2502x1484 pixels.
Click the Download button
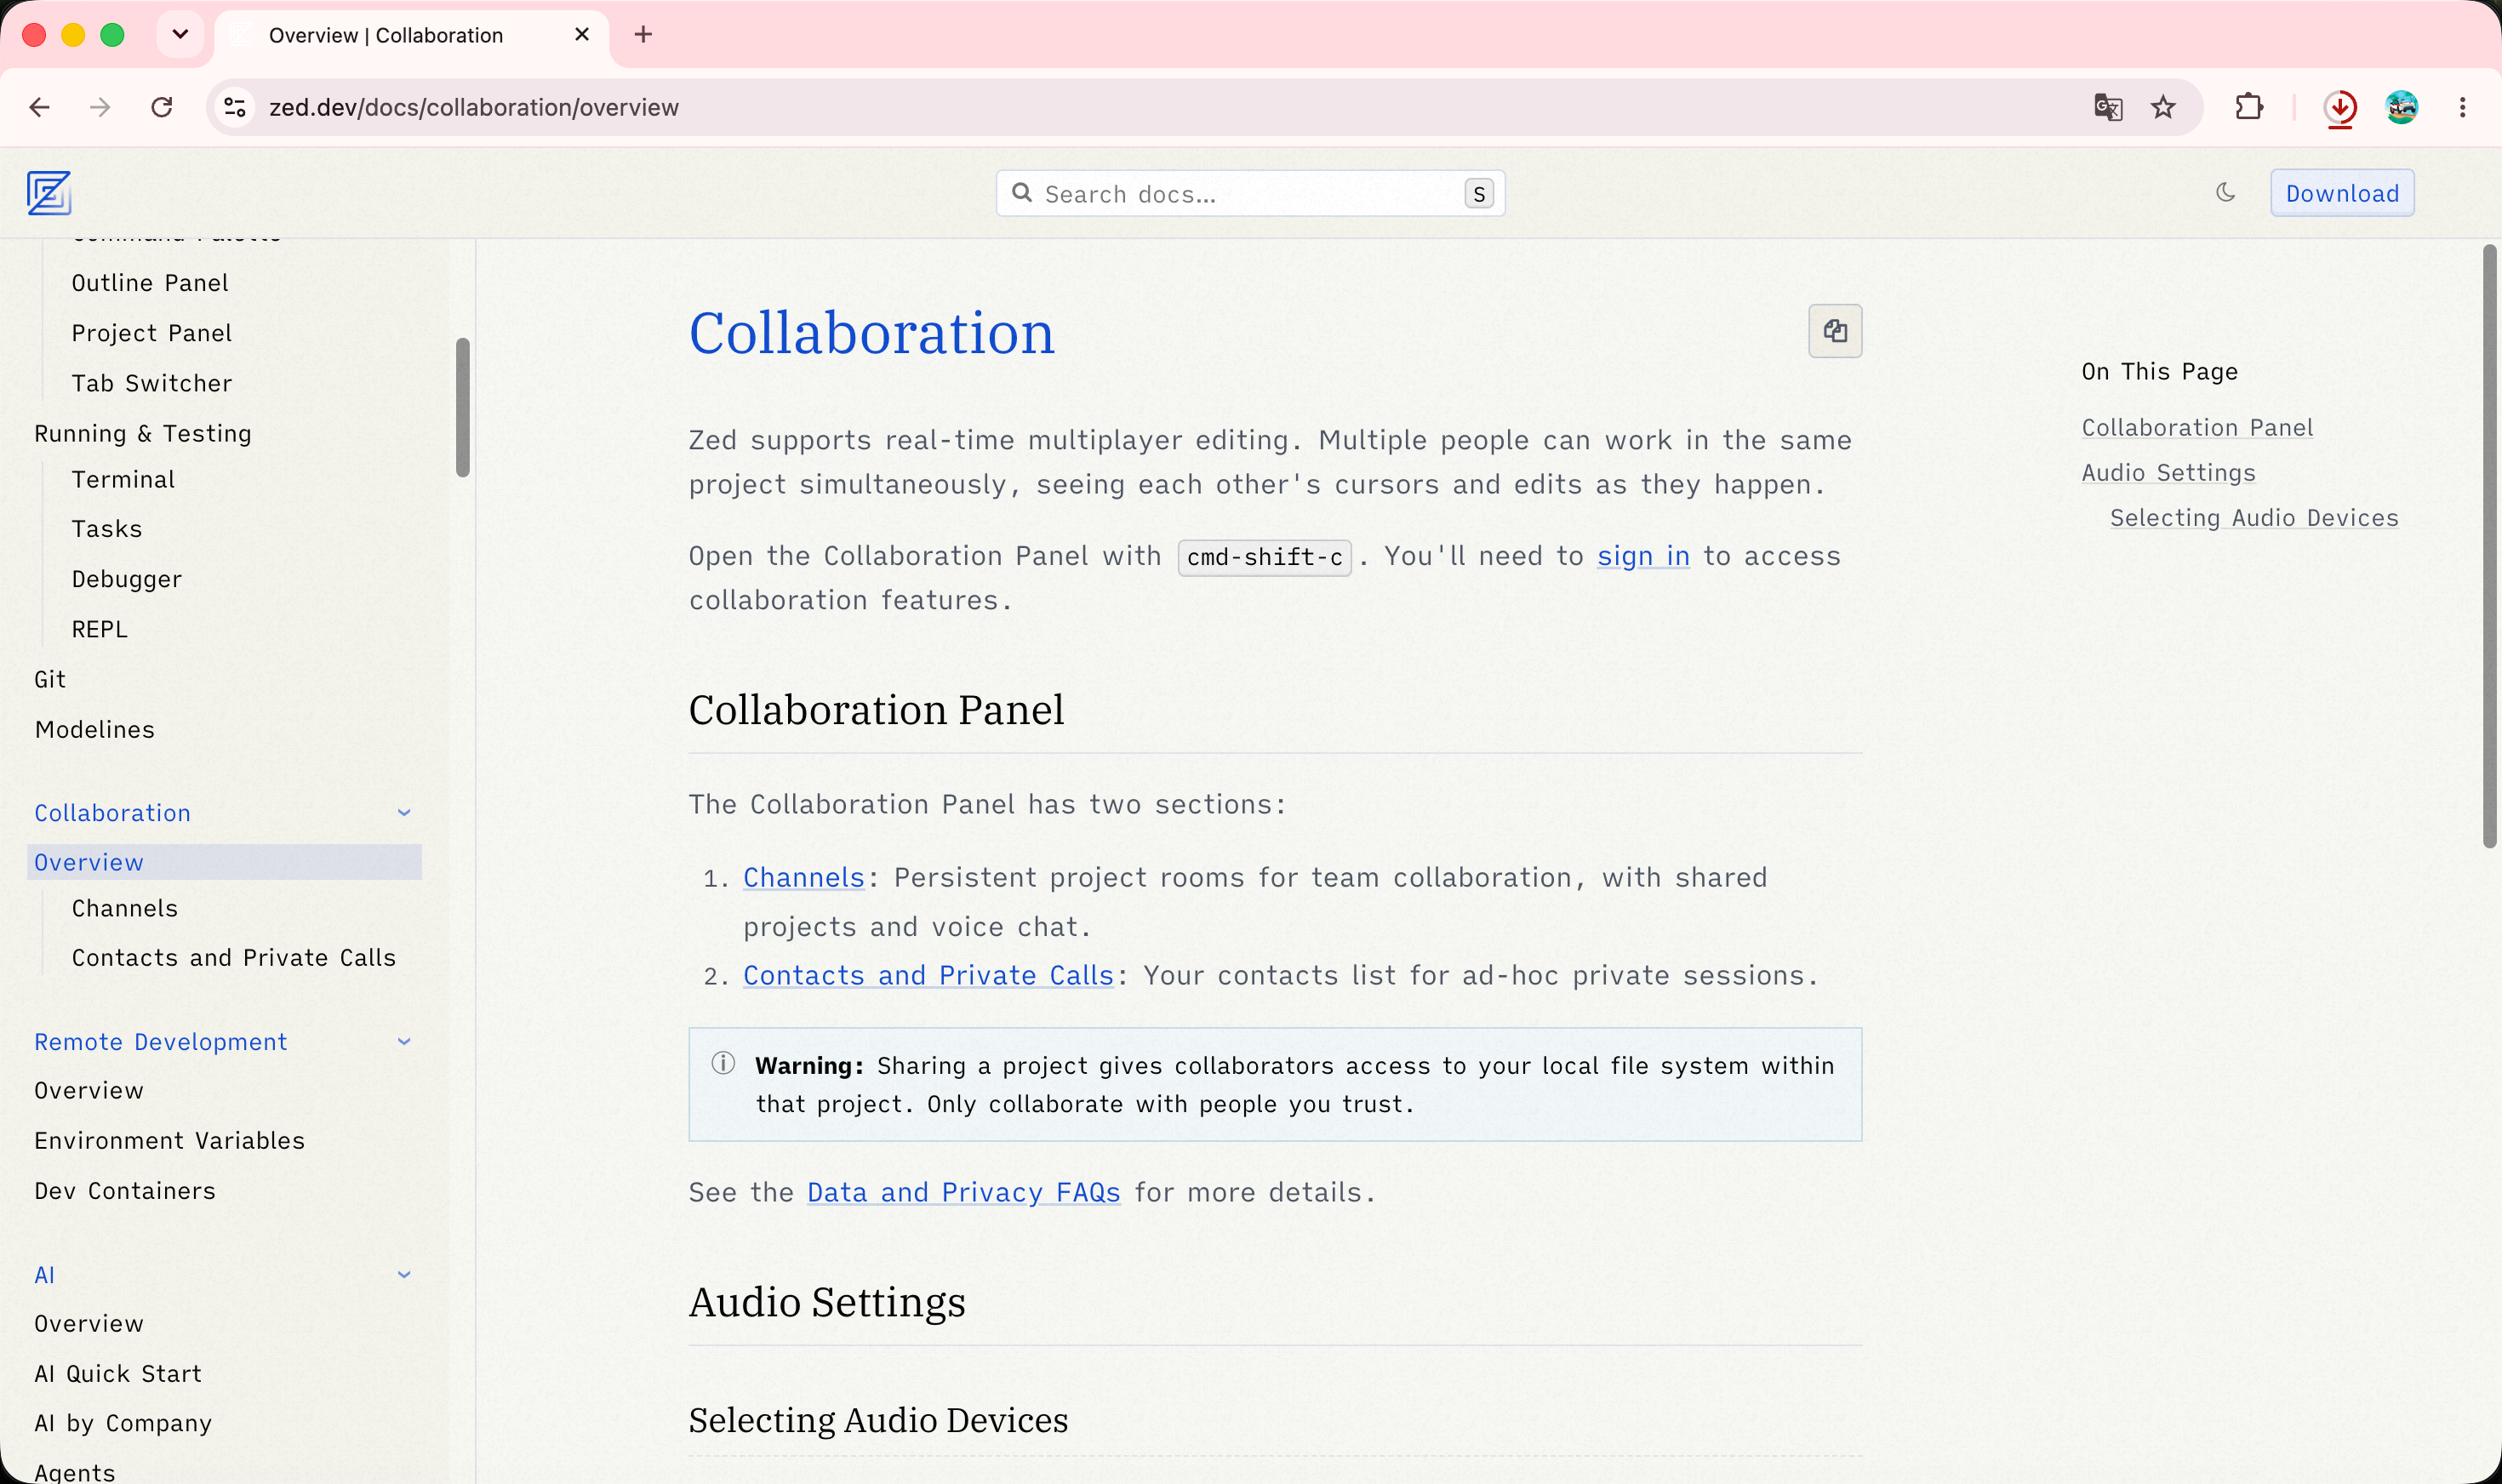tap(2342, 193)
